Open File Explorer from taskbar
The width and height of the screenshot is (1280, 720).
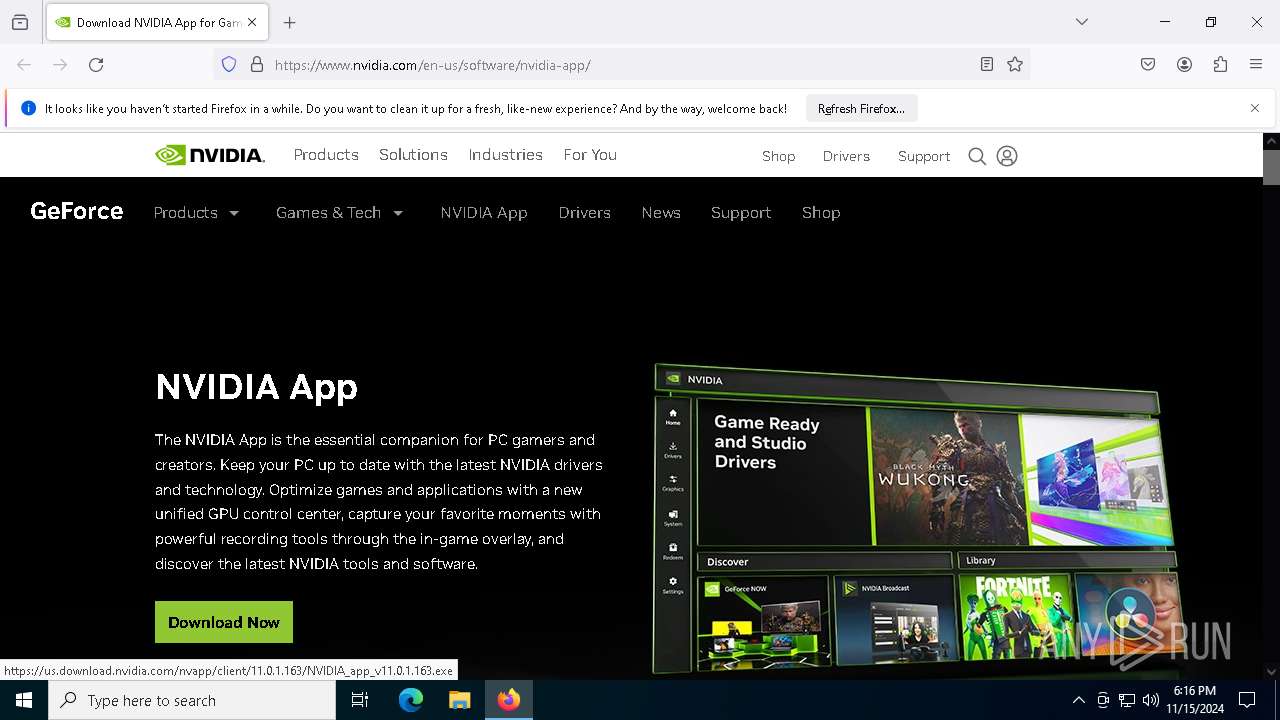click(x=459, y=700)
